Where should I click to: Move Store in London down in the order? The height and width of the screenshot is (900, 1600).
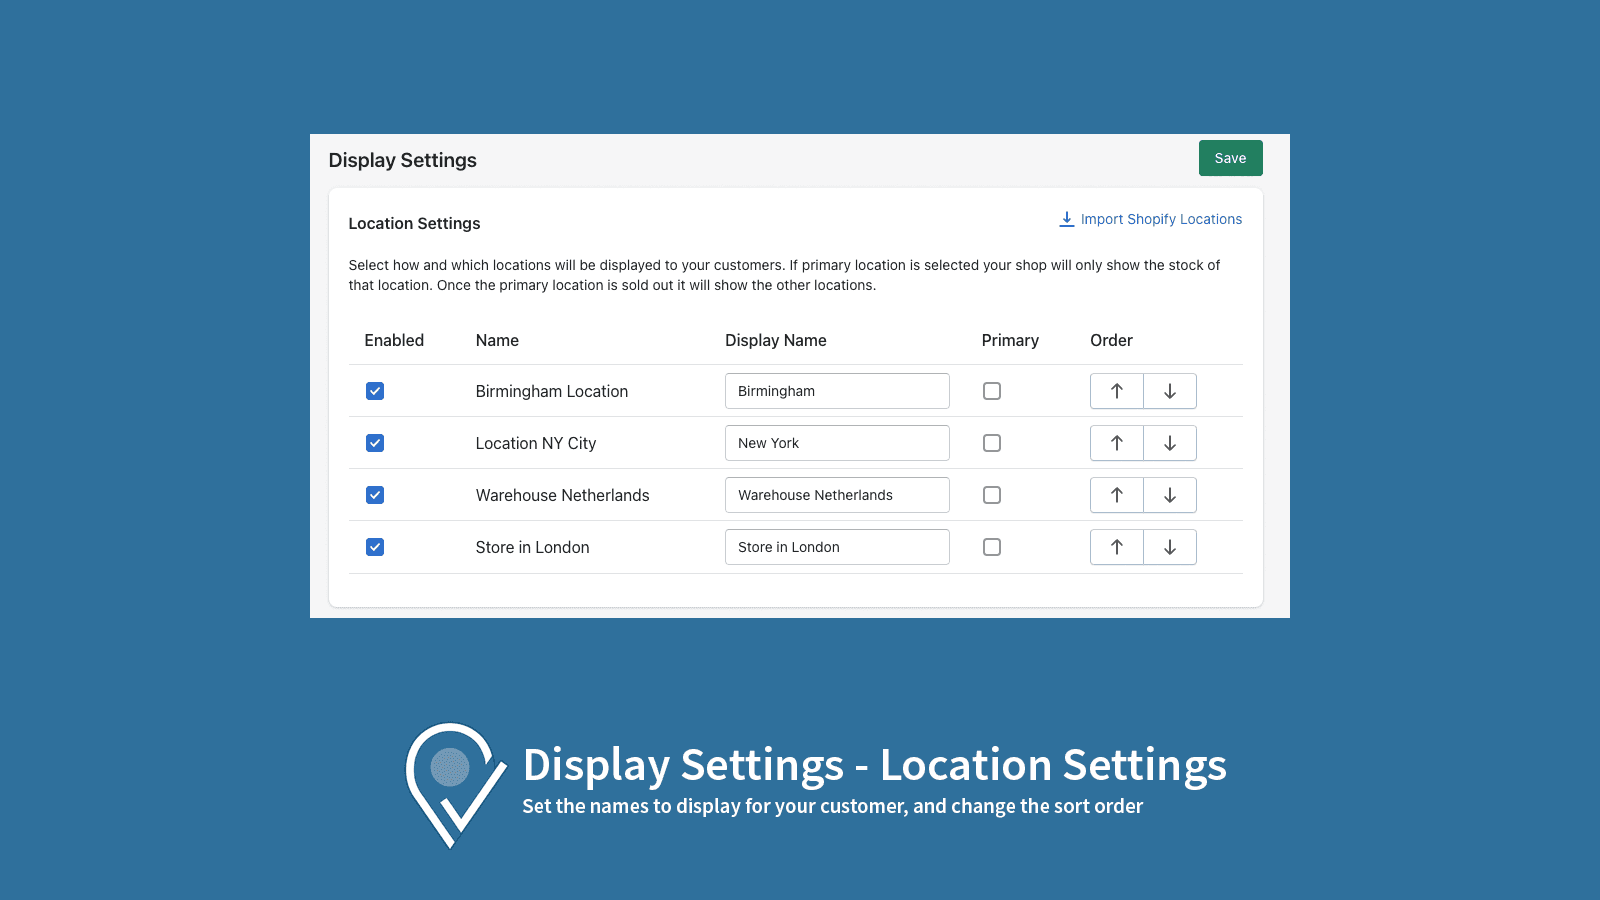click(1170, 547)
